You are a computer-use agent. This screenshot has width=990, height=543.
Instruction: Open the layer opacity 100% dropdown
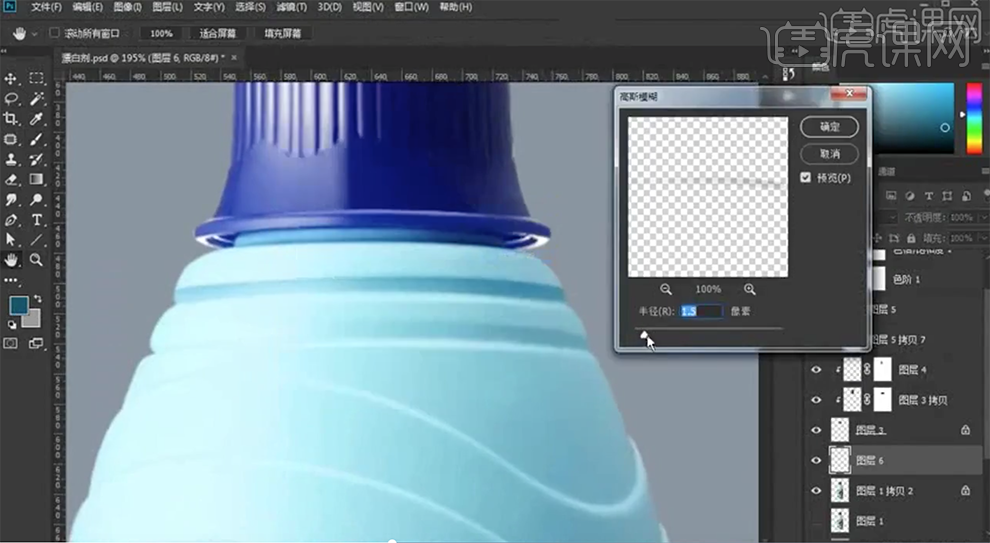coord(960,217)
